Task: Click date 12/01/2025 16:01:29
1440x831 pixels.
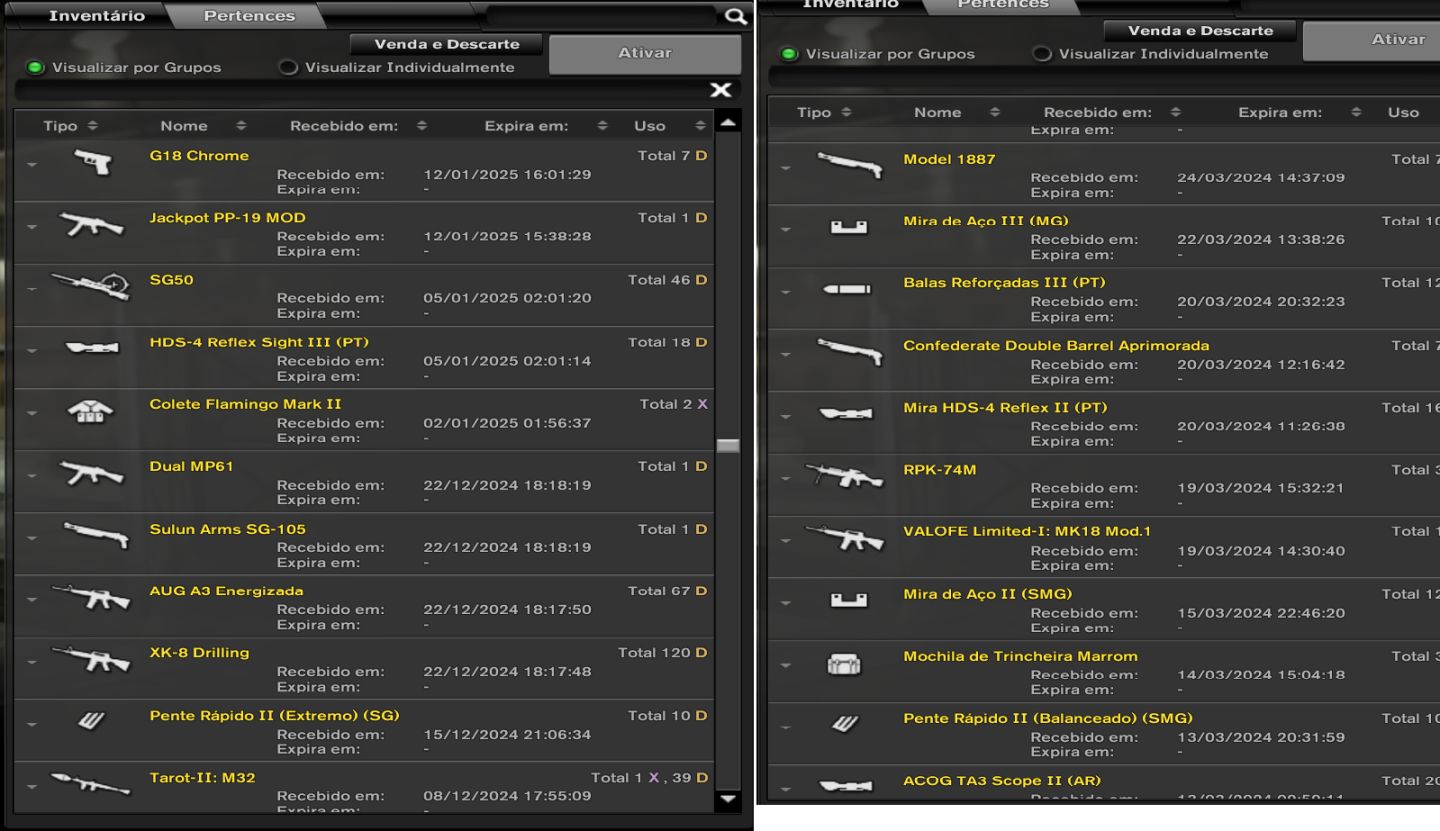Action: click(x=507, y=174)
